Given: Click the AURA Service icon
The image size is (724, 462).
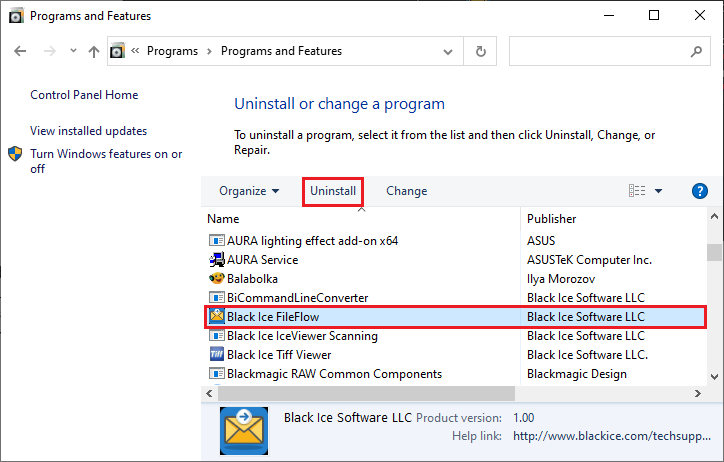Looking at the screenshot, I should (x=217, y=260).
